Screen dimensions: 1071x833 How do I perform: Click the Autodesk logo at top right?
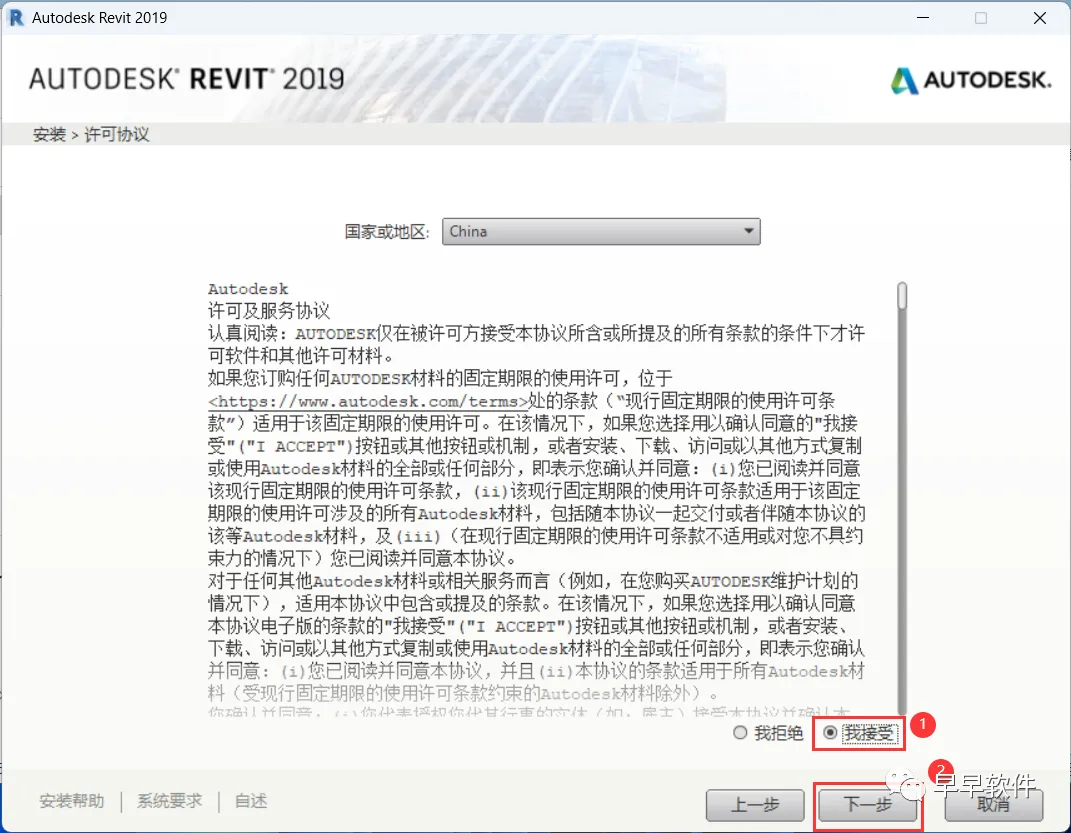tap(970, 81)
